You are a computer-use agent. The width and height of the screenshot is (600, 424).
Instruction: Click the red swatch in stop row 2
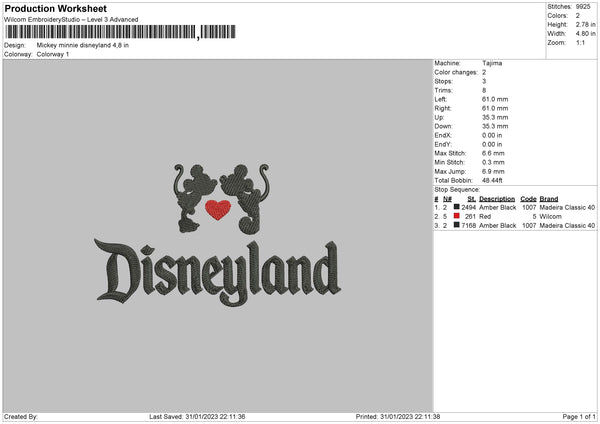coord(457,216)
